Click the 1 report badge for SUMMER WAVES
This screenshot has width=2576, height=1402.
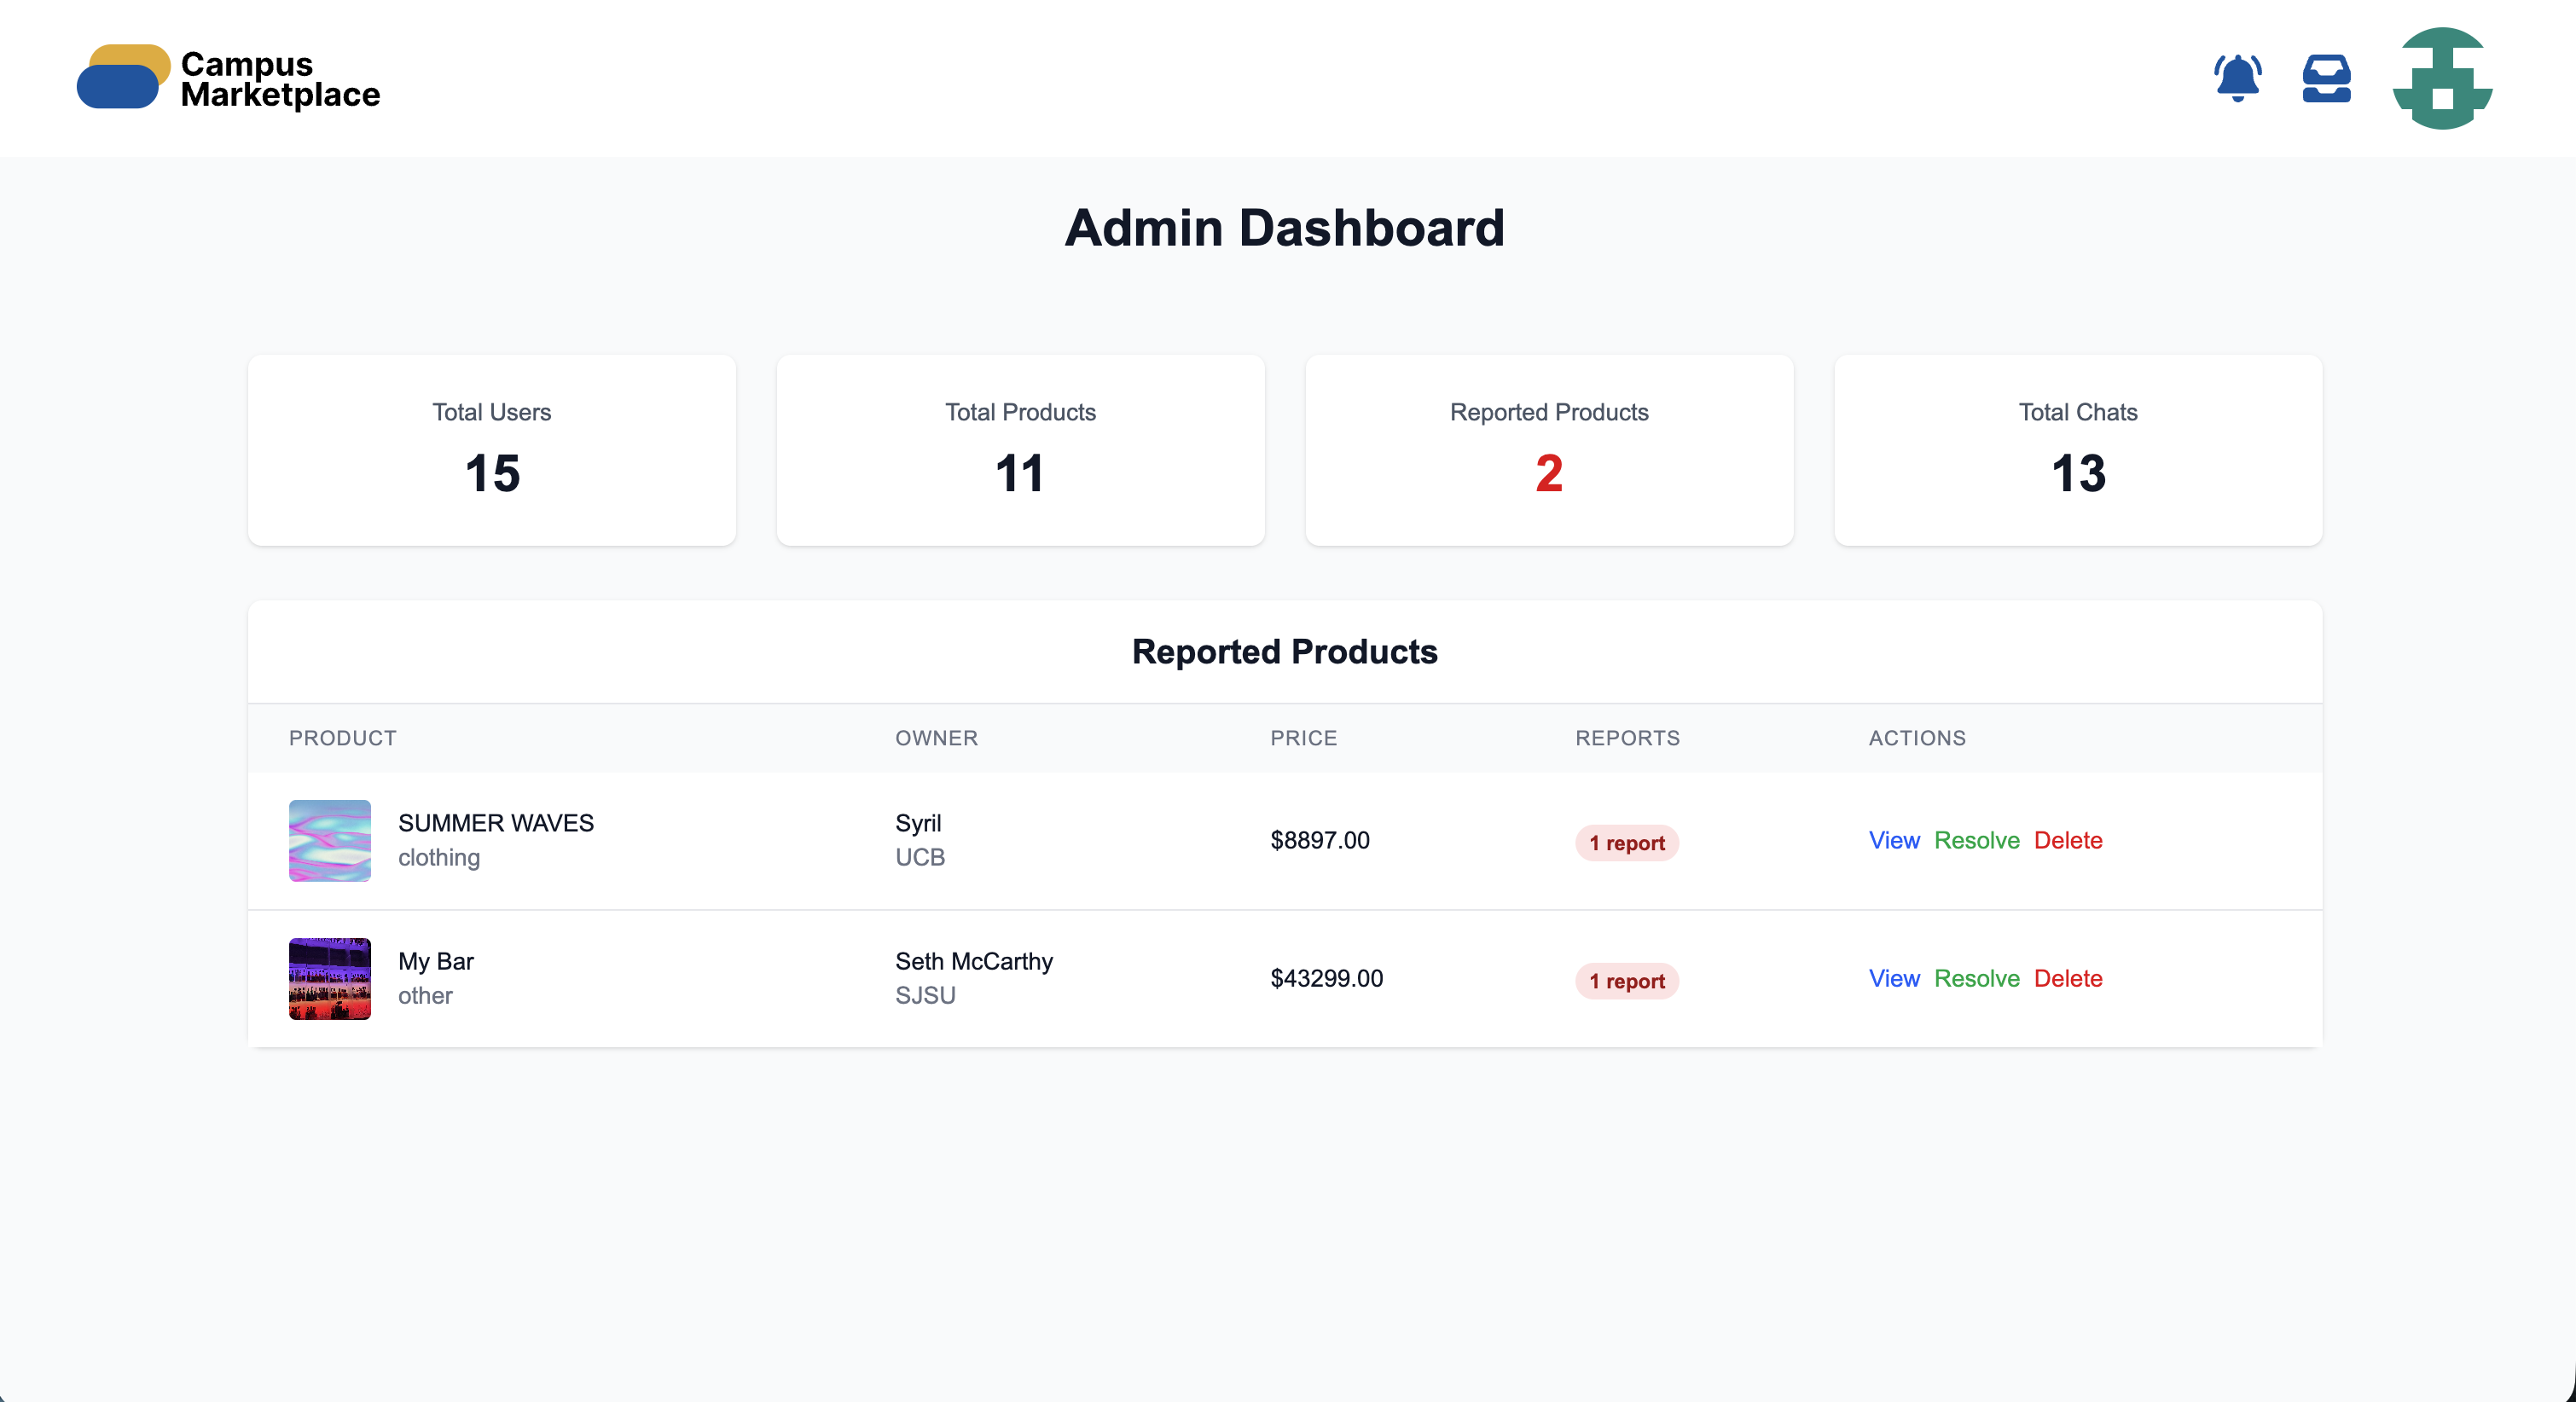click(x=1626, y=843)
